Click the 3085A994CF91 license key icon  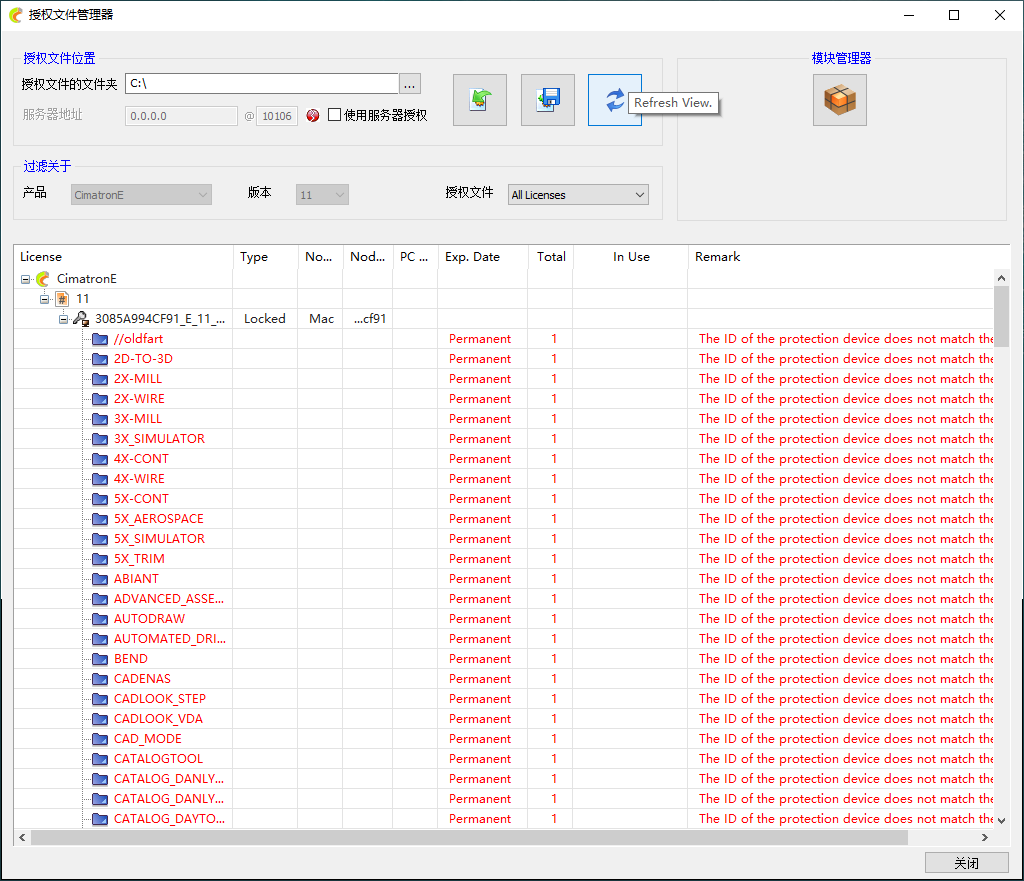pyautogui.click(x=81, y=319)
